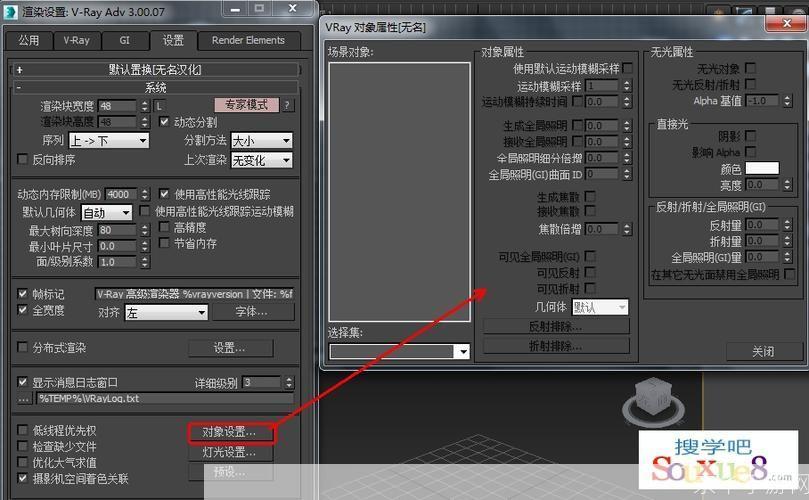Click the frame stamp text field
809x500 pixels.
pyautogui.click(x=194, y=294)
